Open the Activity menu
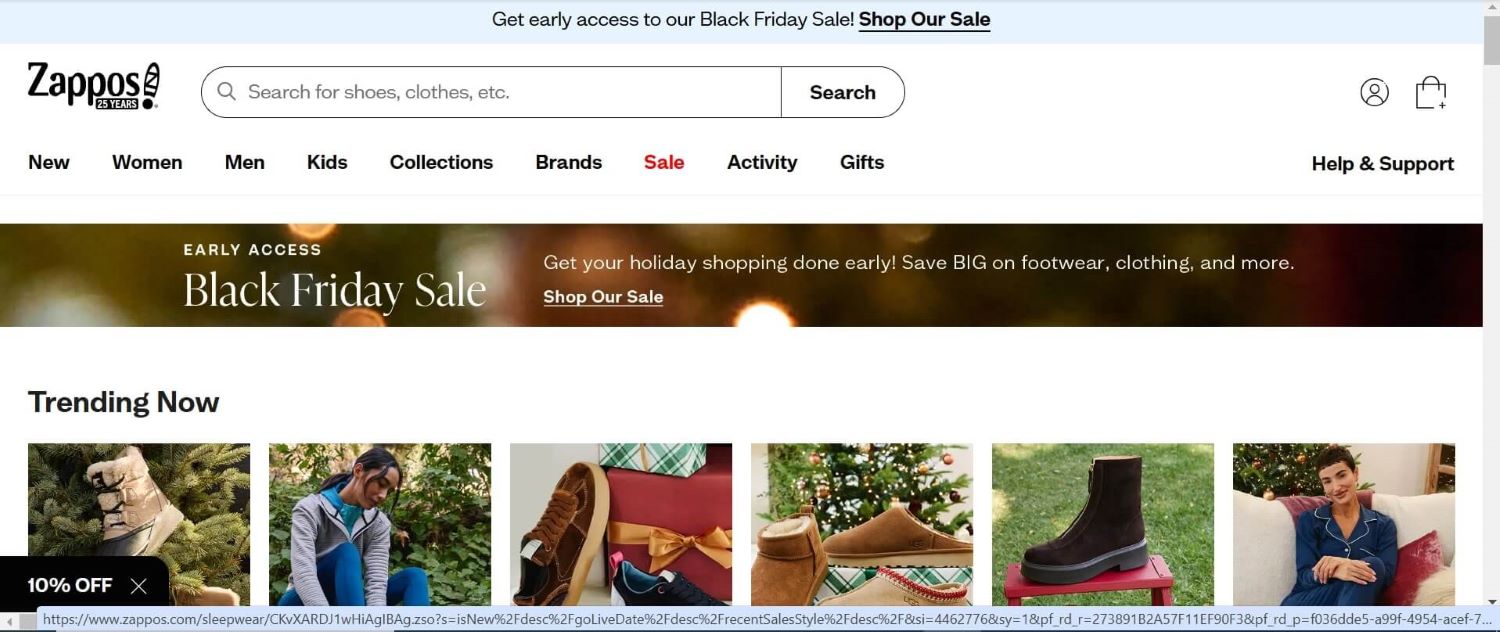 (762, 162)
